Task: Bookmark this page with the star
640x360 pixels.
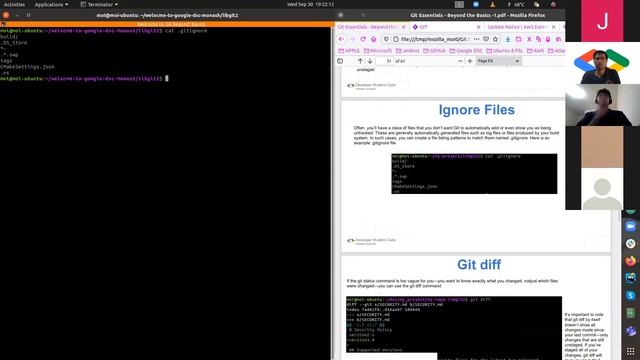Action: [495, 39]
